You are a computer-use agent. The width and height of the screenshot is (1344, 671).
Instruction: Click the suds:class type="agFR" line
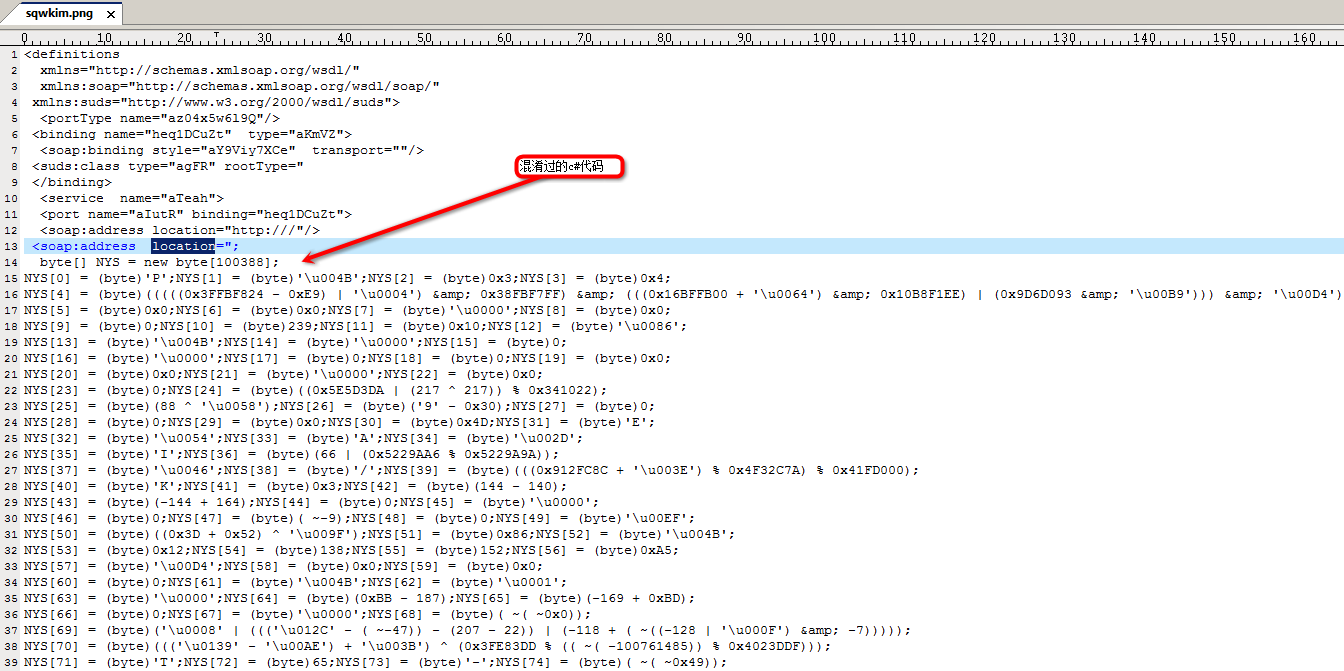pos(168,166)
